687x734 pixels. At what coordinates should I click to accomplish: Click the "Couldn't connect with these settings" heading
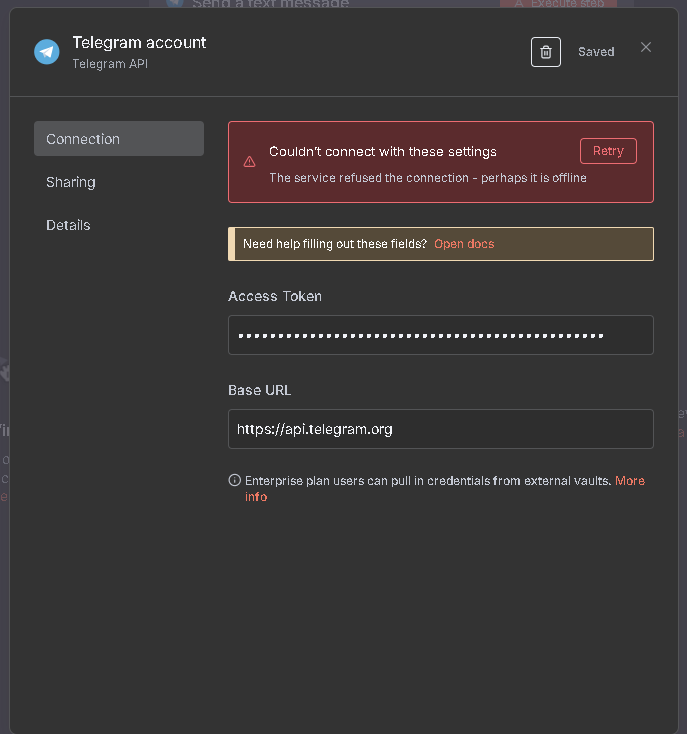[x=383, y=152]
